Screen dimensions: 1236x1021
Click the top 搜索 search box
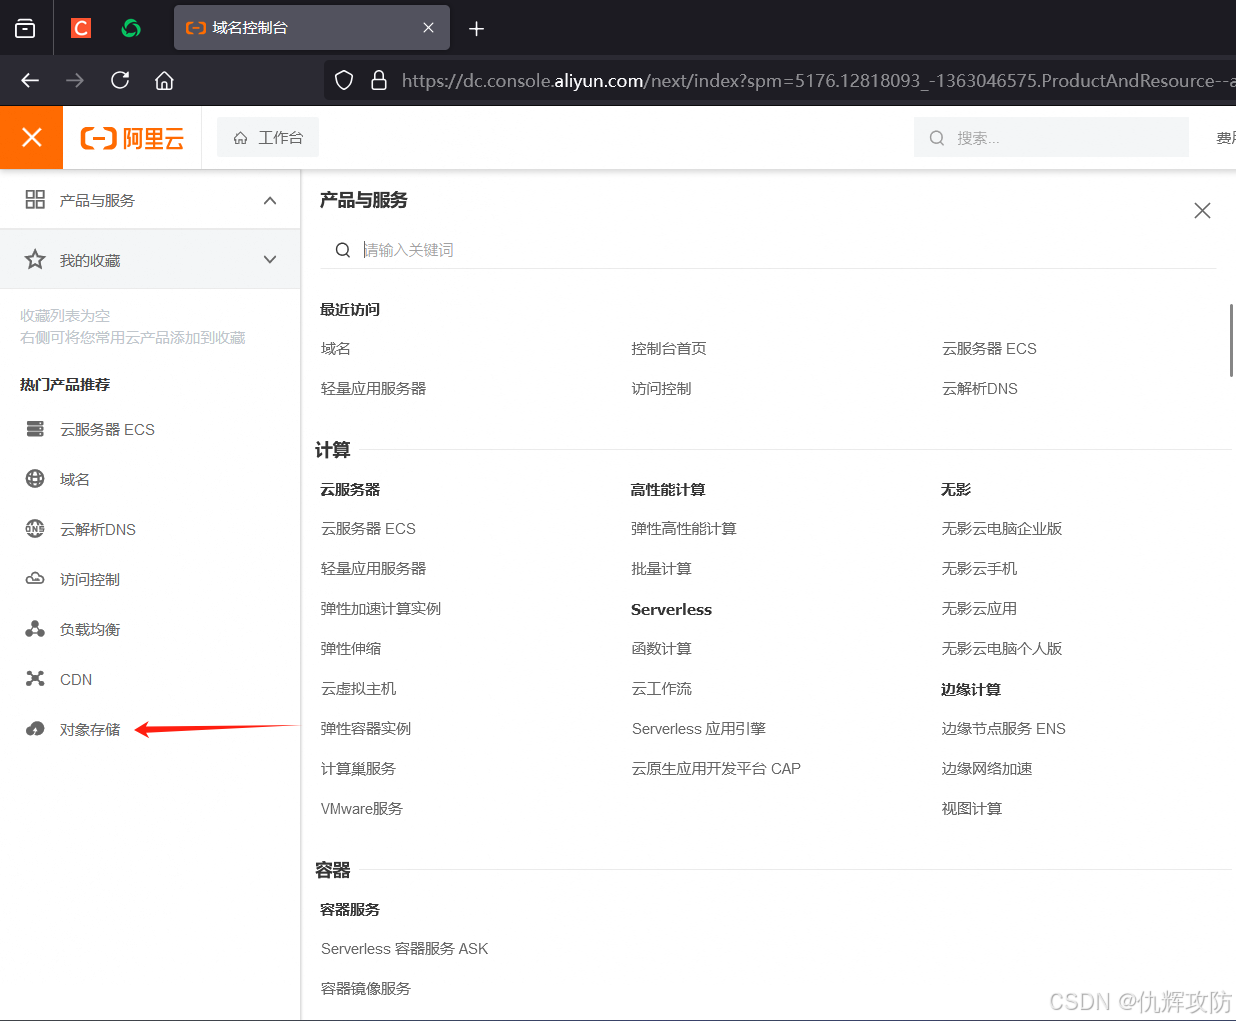click(1051, 138)
